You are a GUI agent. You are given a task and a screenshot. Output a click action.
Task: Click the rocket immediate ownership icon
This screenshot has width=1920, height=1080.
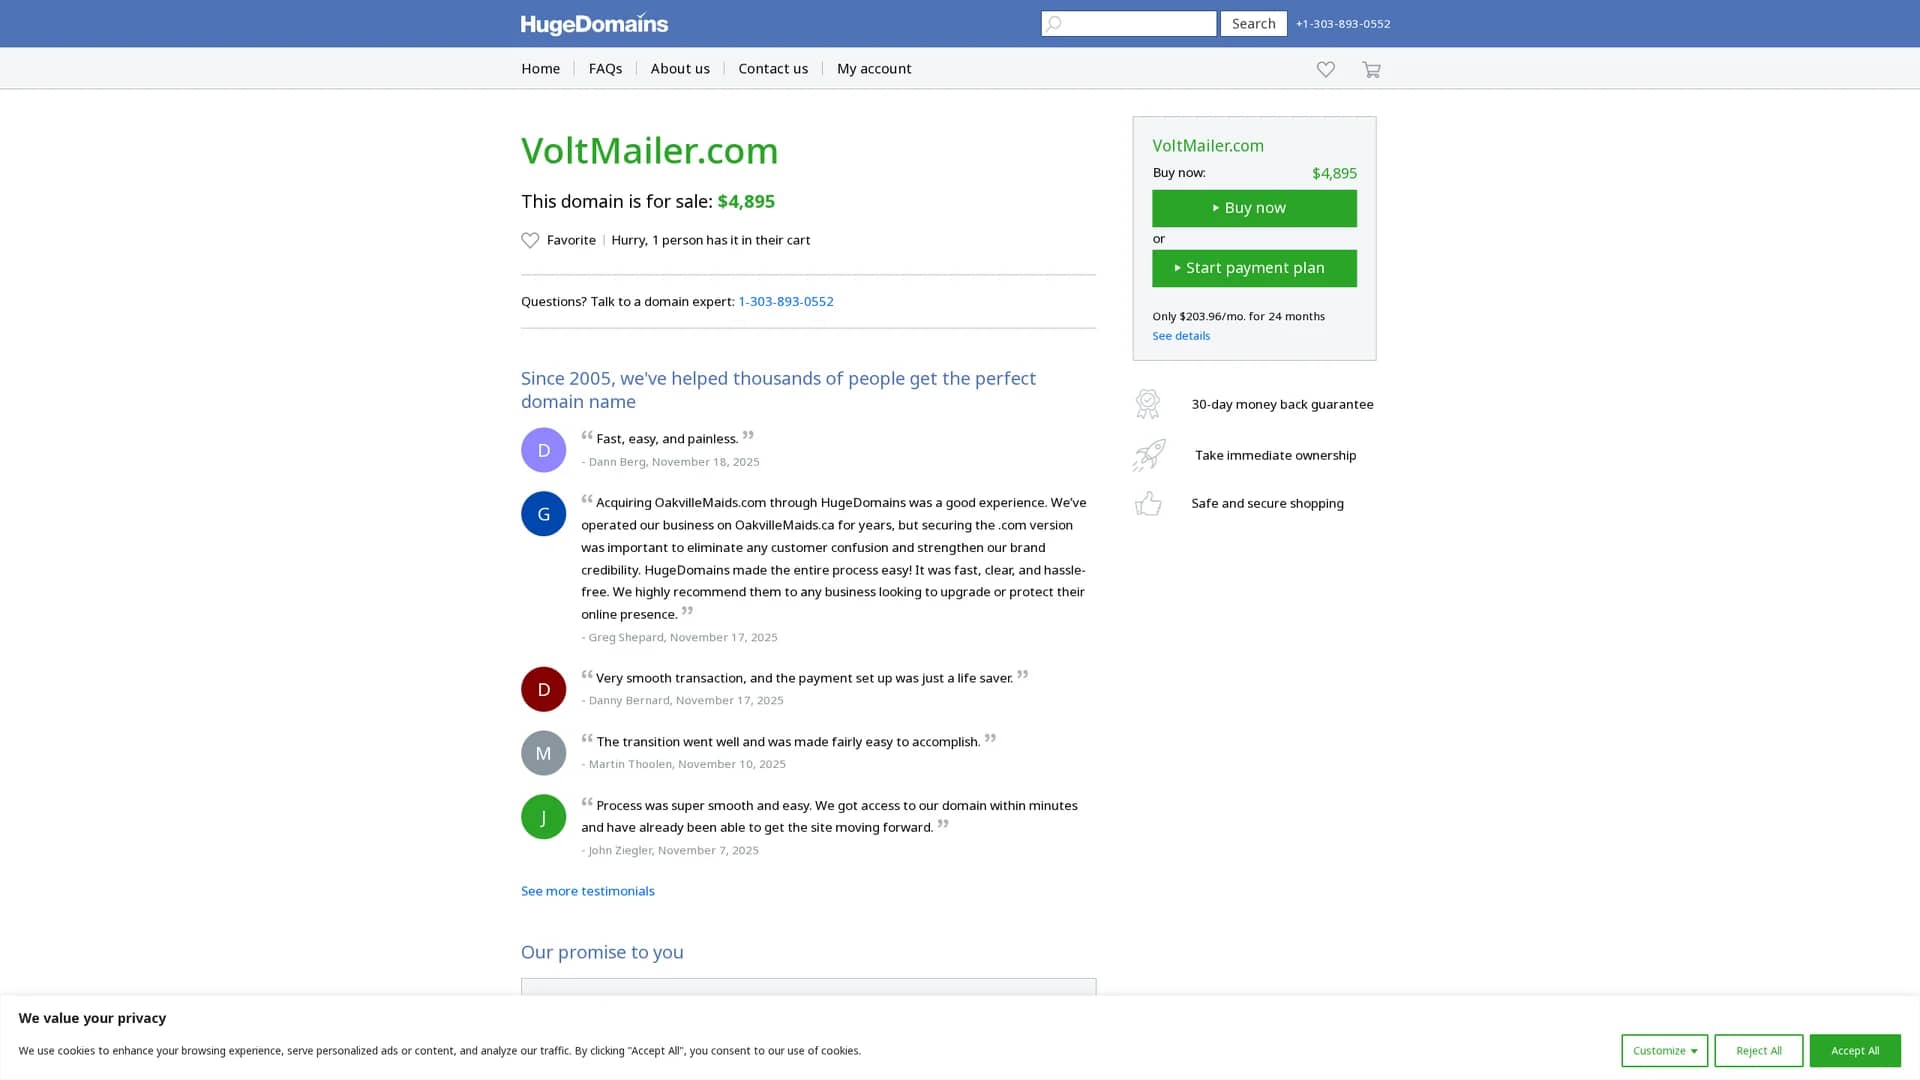coord(1149,455)
